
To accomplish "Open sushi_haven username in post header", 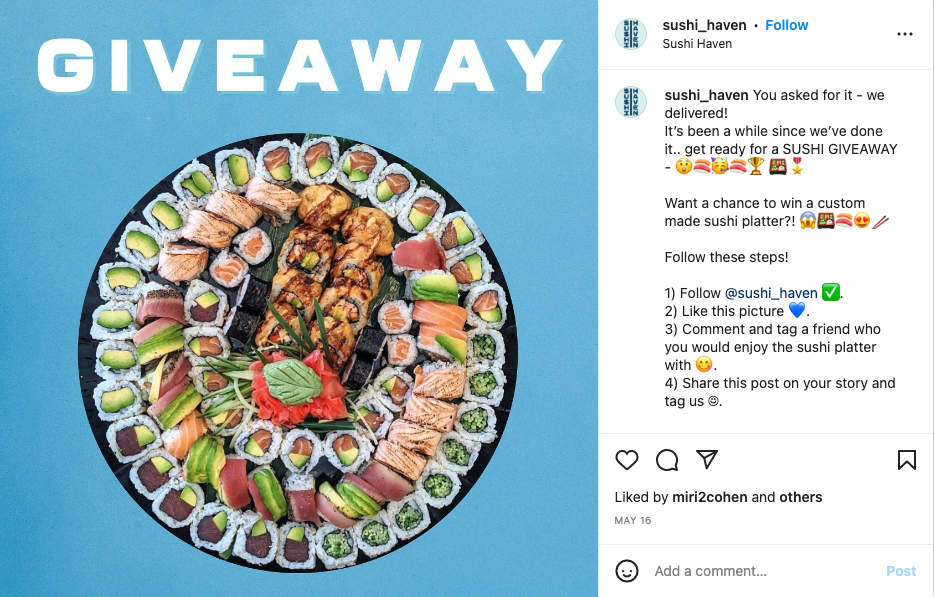I will click(x=704, y=25).
